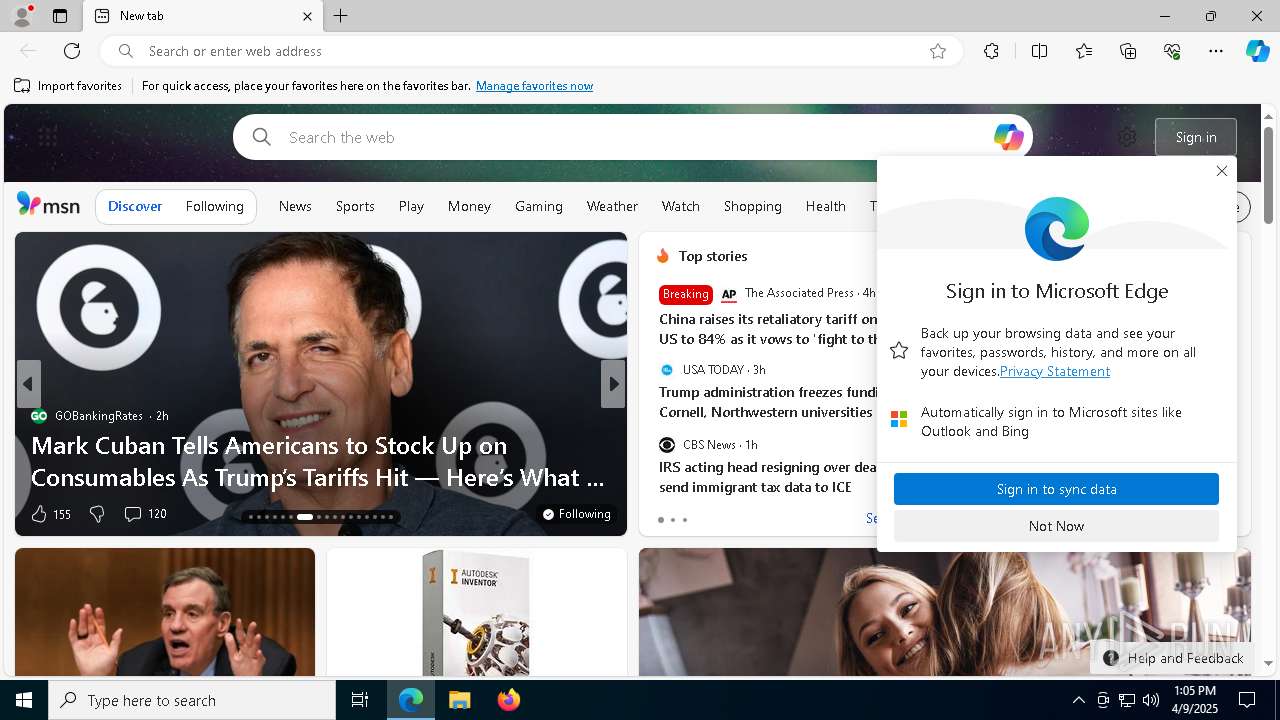
Task: Open Settings and more ellipsis menu
Action: point(1216,51)
